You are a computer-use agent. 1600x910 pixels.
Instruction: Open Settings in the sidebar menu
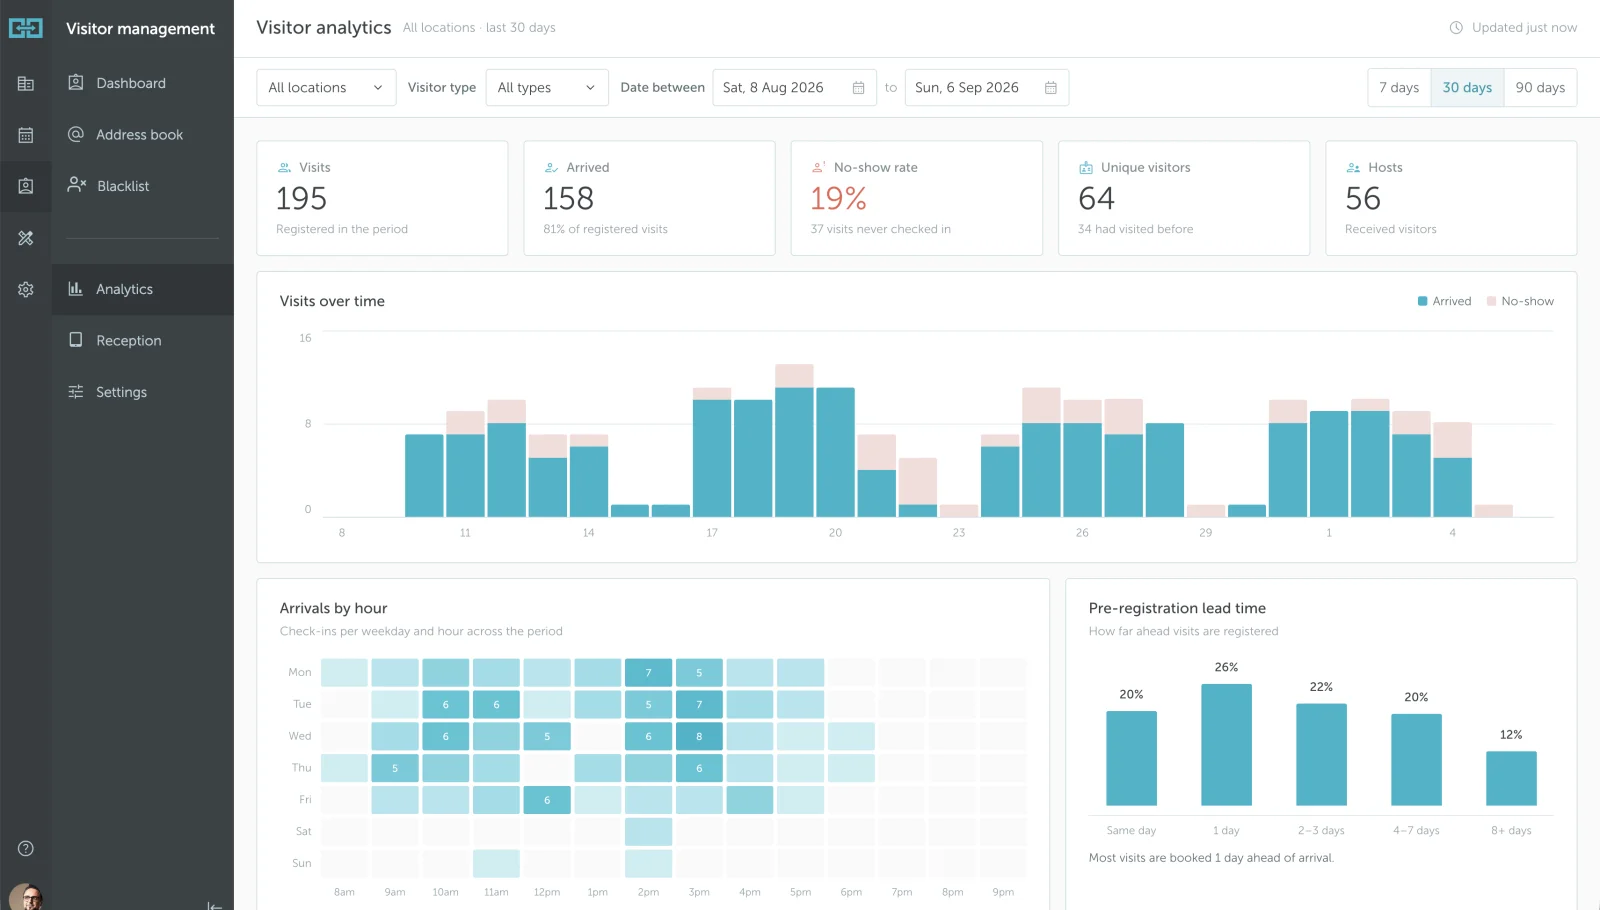click(143, 392)
